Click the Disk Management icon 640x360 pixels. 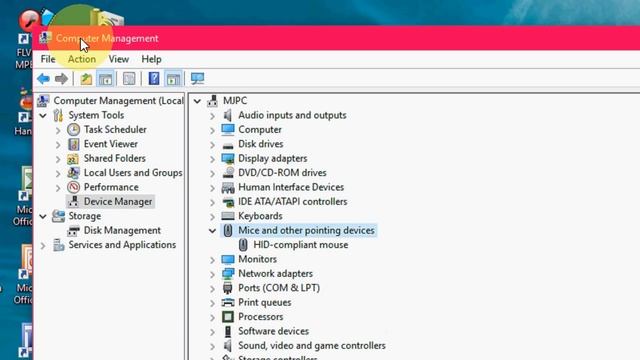point(73,231)
